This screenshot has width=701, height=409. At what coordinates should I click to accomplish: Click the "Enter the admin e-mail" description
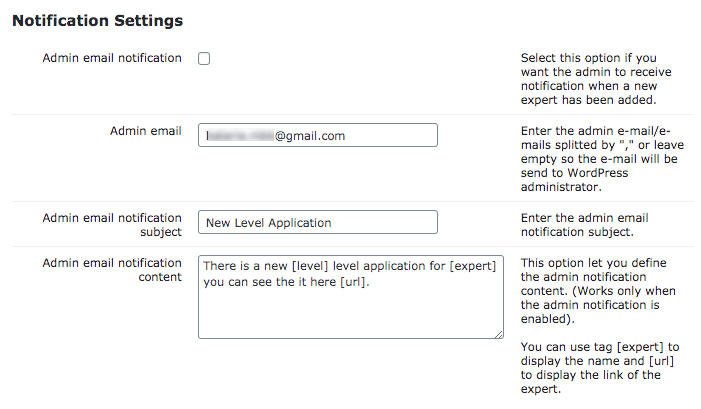click(x=588, y=159)
